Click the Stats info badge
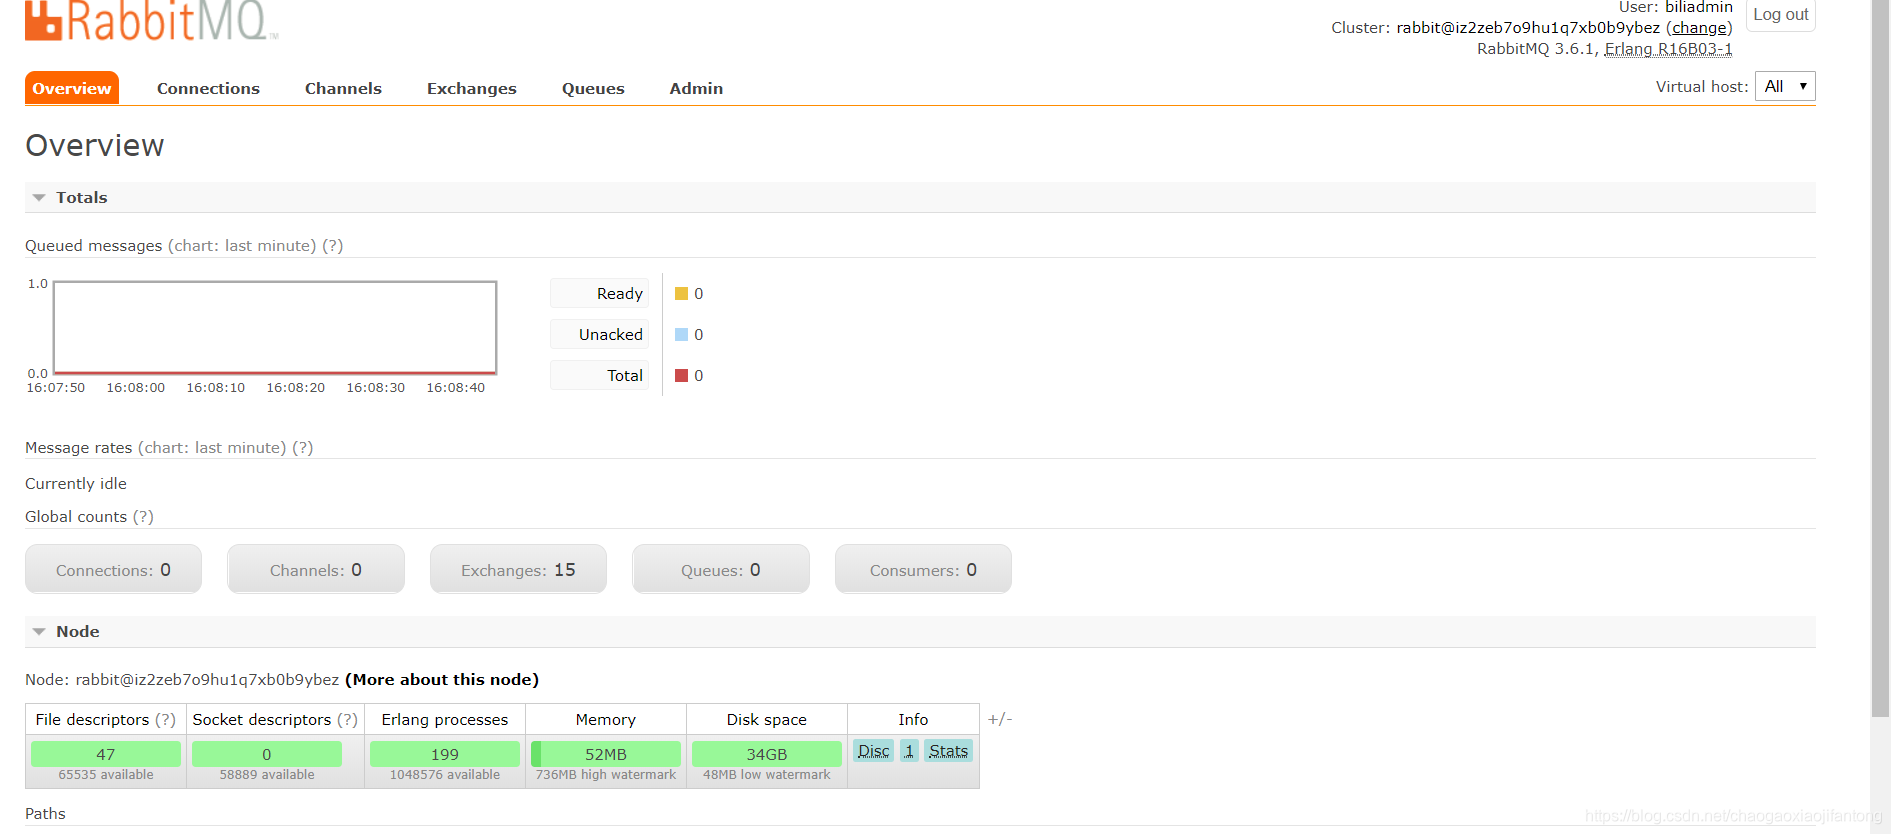The height and width of the screenshot is (834, 1891). click(948, 751)
